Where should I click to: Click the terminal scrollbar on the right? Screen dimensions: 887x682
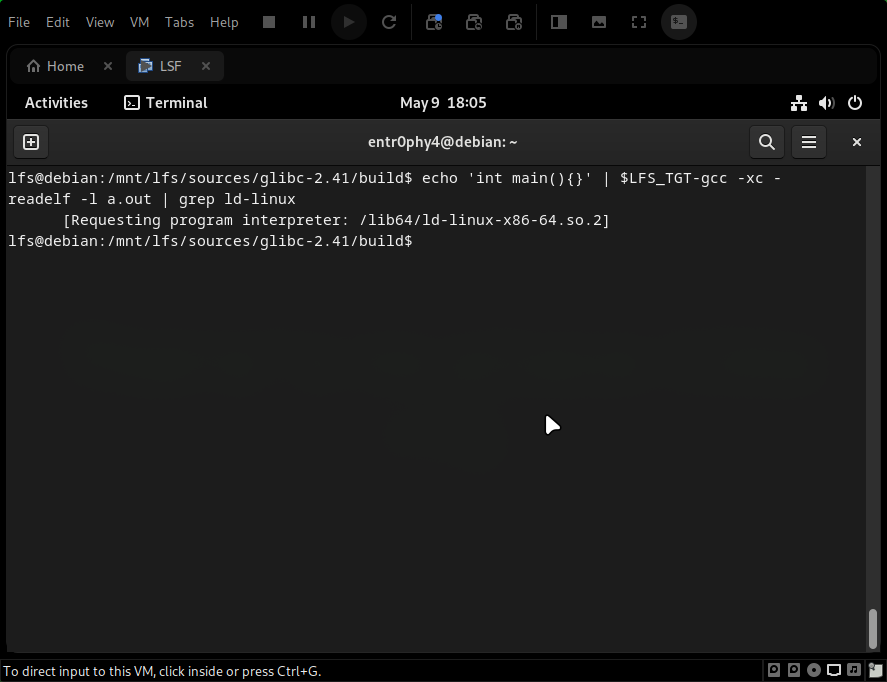pos(872,628)
